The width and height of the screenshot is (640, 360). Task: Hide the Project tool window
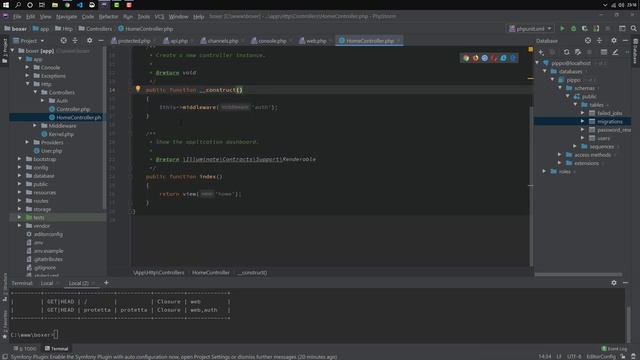pyautogui.click(x=101, y=40)
